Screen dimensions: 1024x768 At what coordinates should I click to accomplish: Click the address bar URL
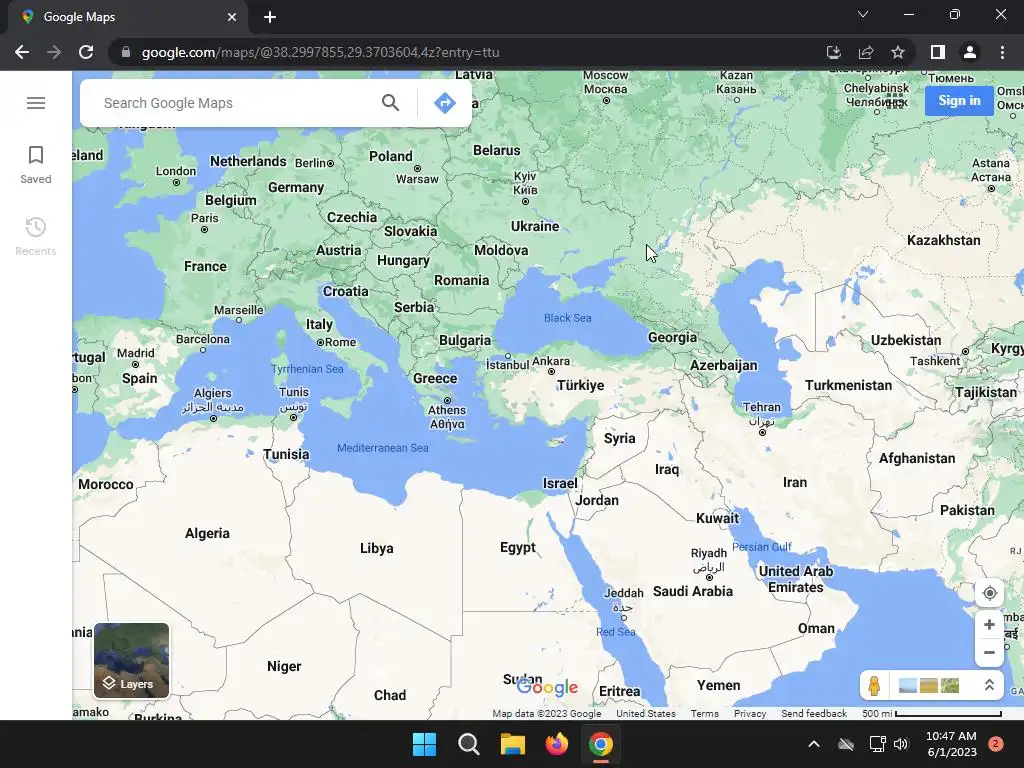[x=320, y=52]
